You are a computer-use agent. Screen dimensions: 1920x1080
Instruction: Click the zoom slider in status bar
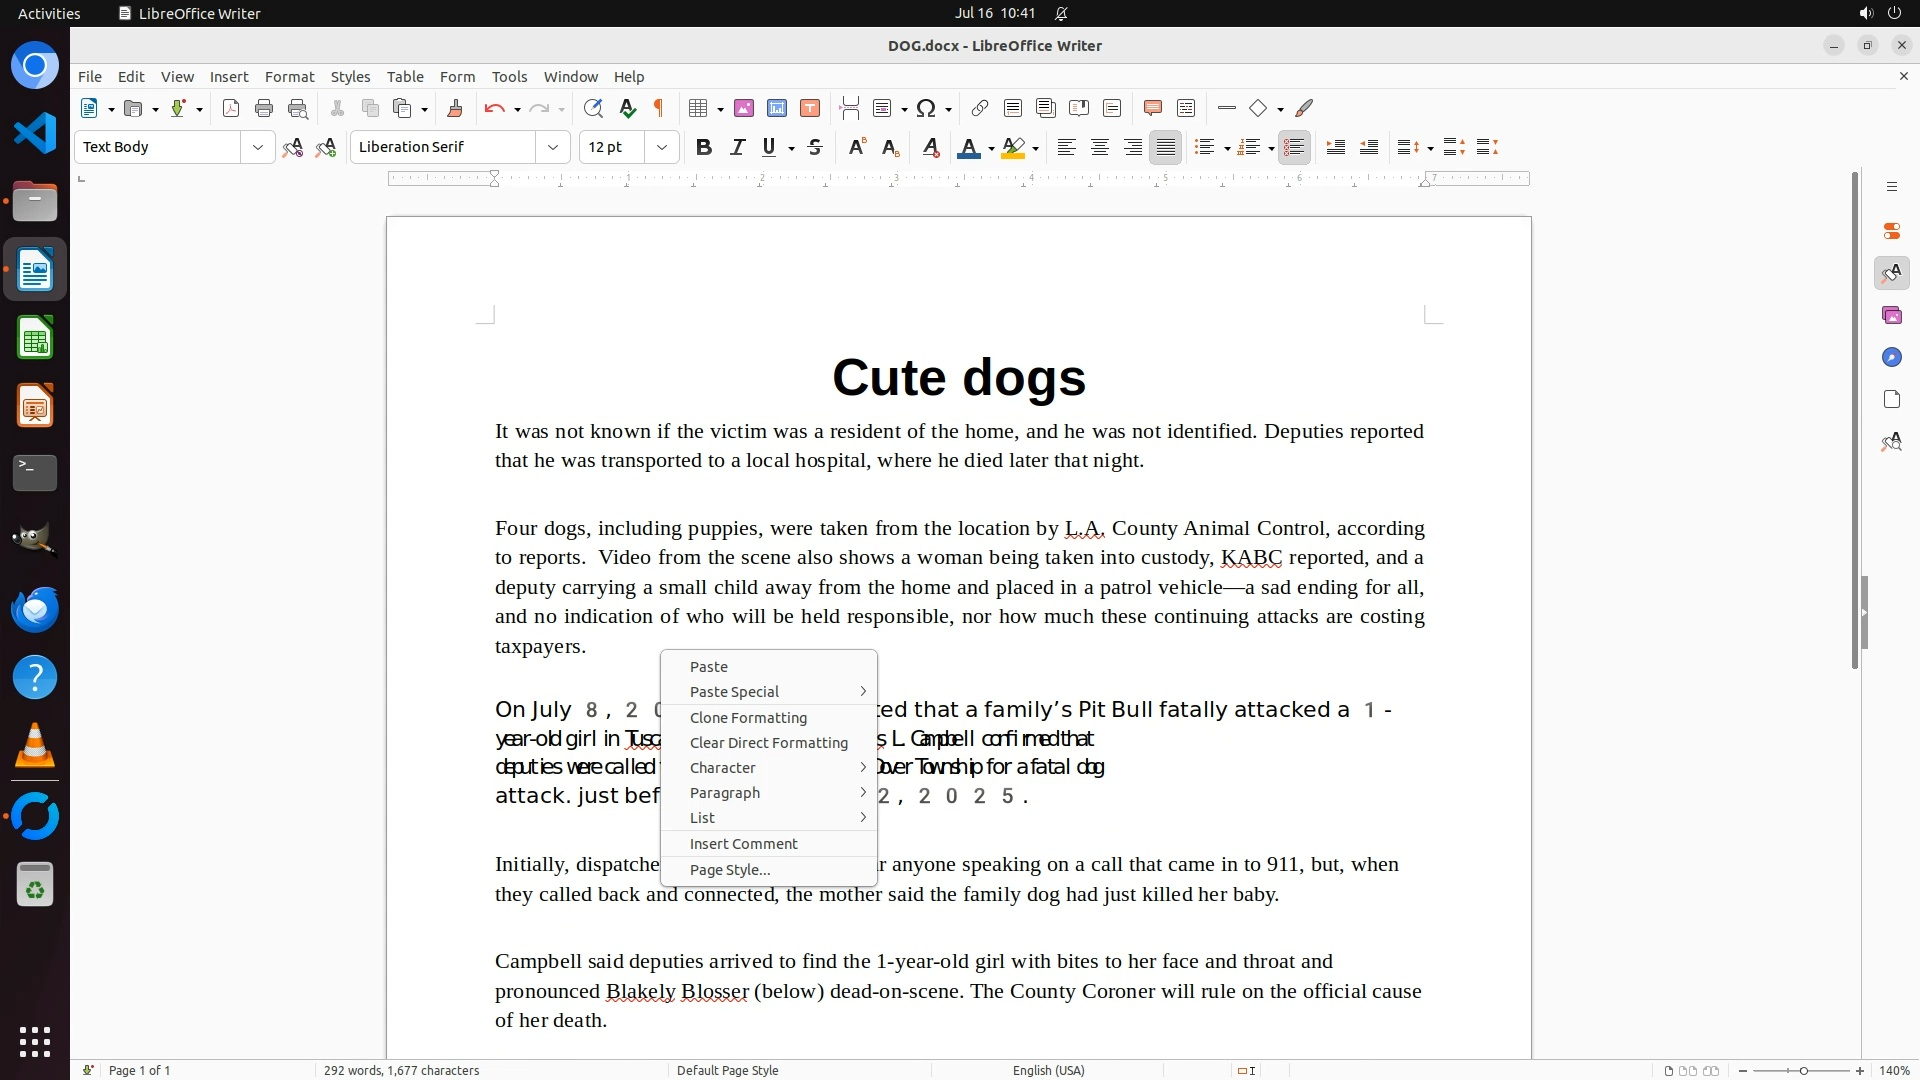coord(1803,1071)
